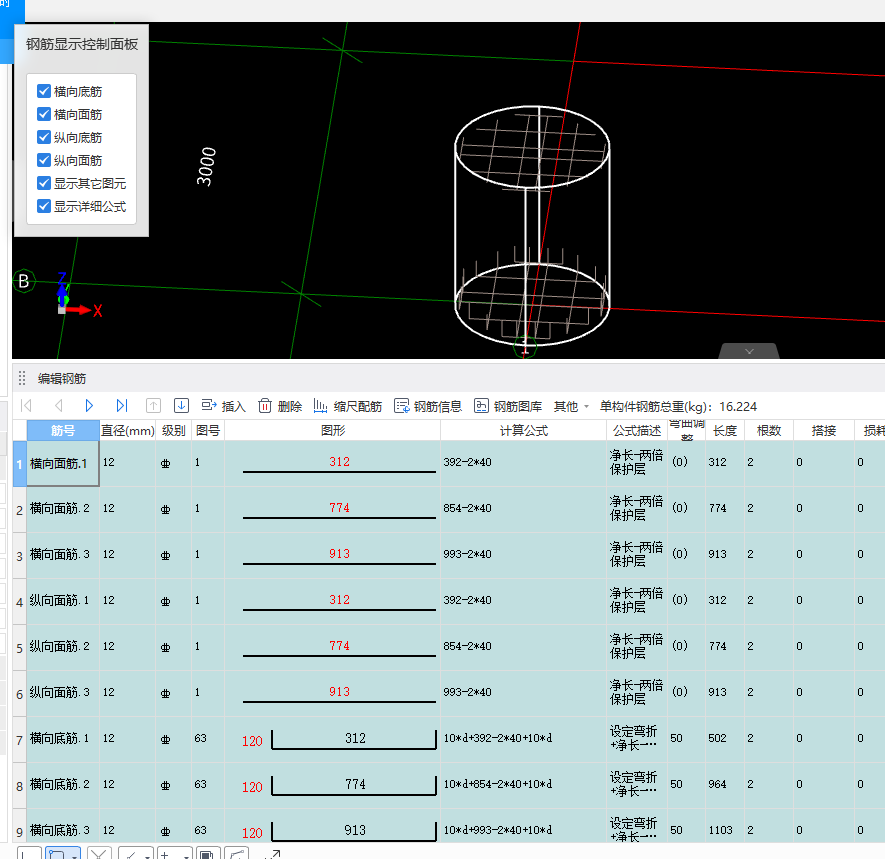Click shape value 774 in row 5

[x=339, y=646]
